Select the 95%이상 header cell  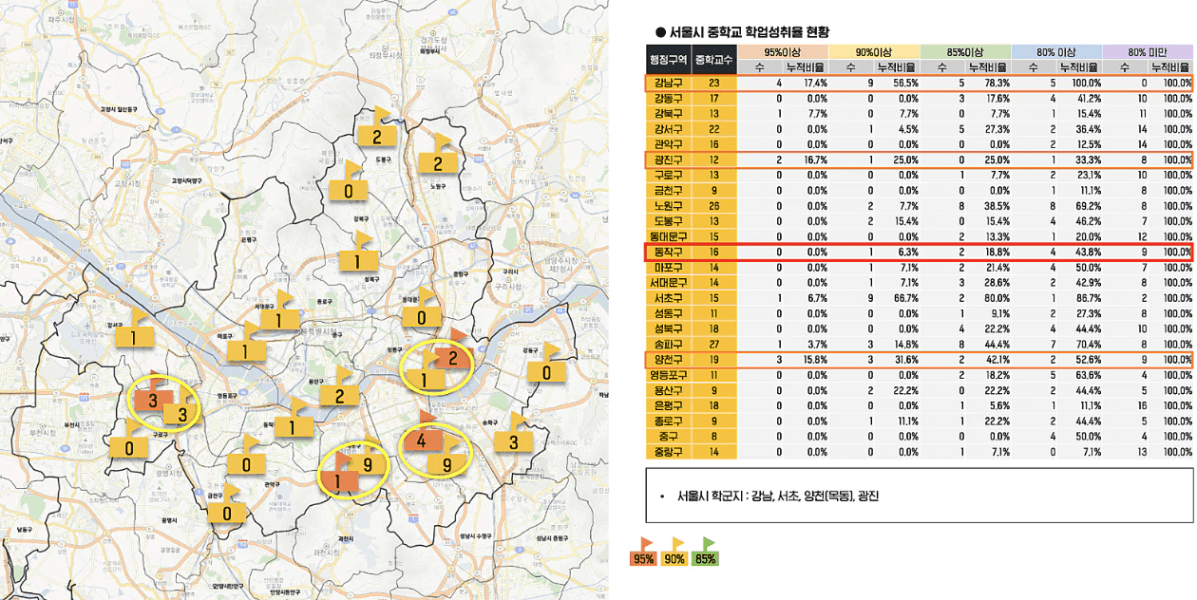[782, 51]
